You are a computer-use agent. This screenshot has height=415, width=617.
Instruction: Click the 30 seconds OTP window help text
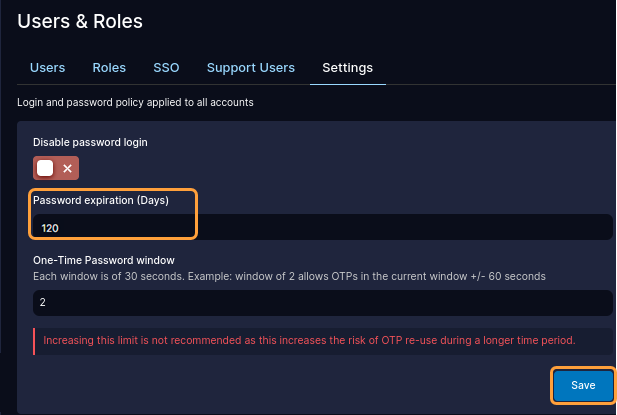click(288, 275)
